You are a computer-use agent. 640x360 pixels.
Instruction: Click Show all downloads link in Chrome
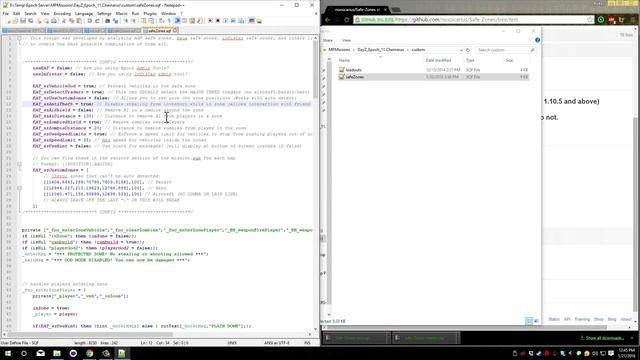[604, 338]
